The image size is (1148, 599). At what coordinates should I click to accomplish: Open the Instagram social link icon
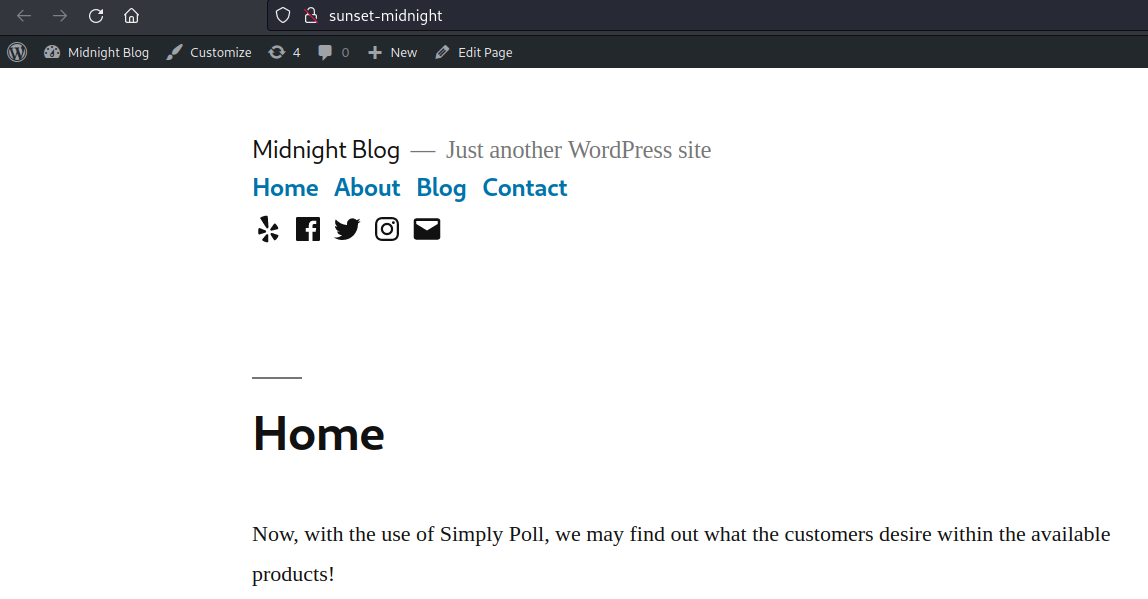click(387, 229)
